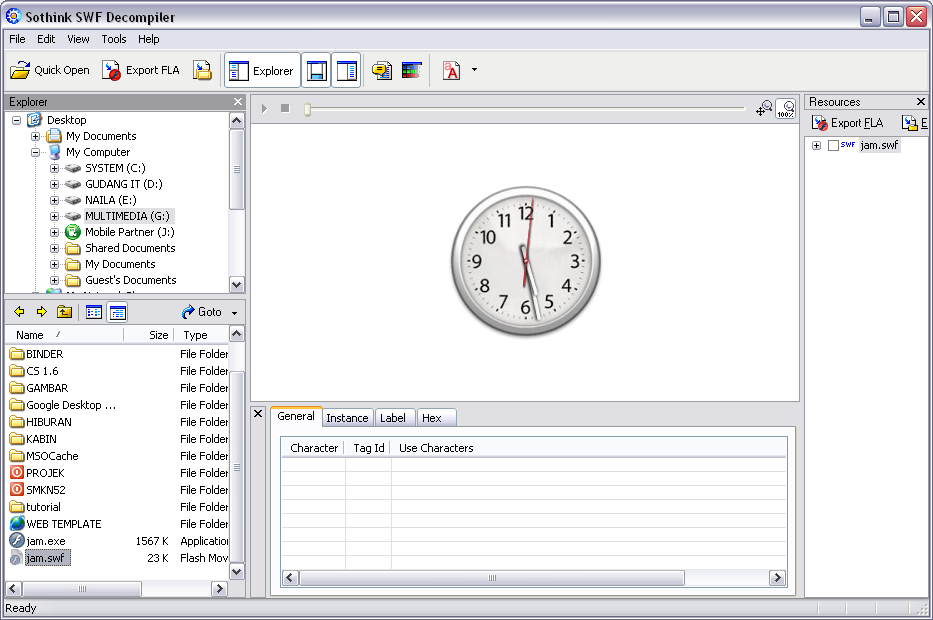Open the File menu
933x620 pixels.
(x=17, y=39)
